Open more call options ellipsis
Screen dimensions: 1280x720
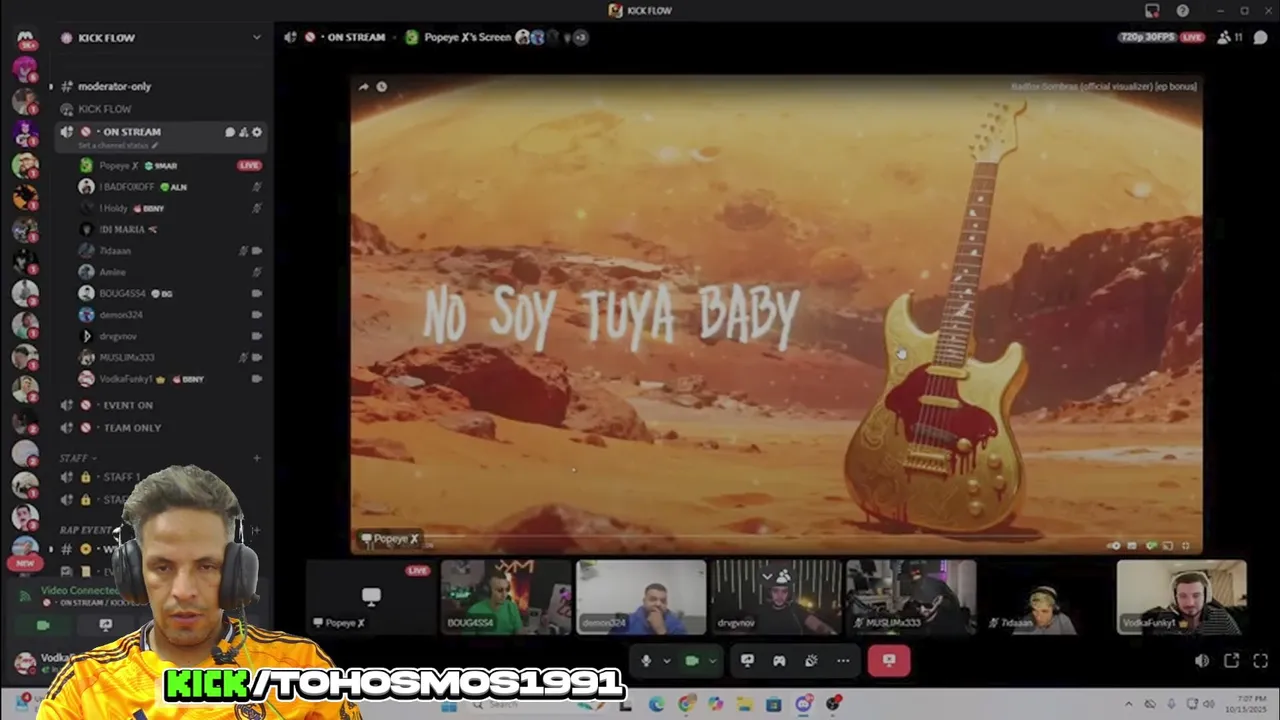pos(843,661)
